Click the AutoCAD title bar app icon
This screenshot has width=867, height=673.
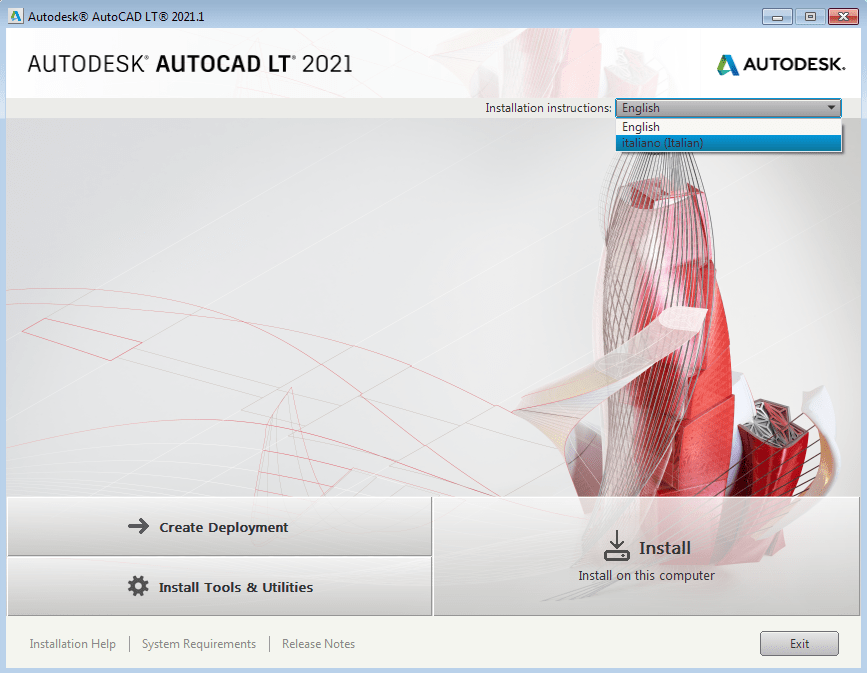click(x=15, y=16)
